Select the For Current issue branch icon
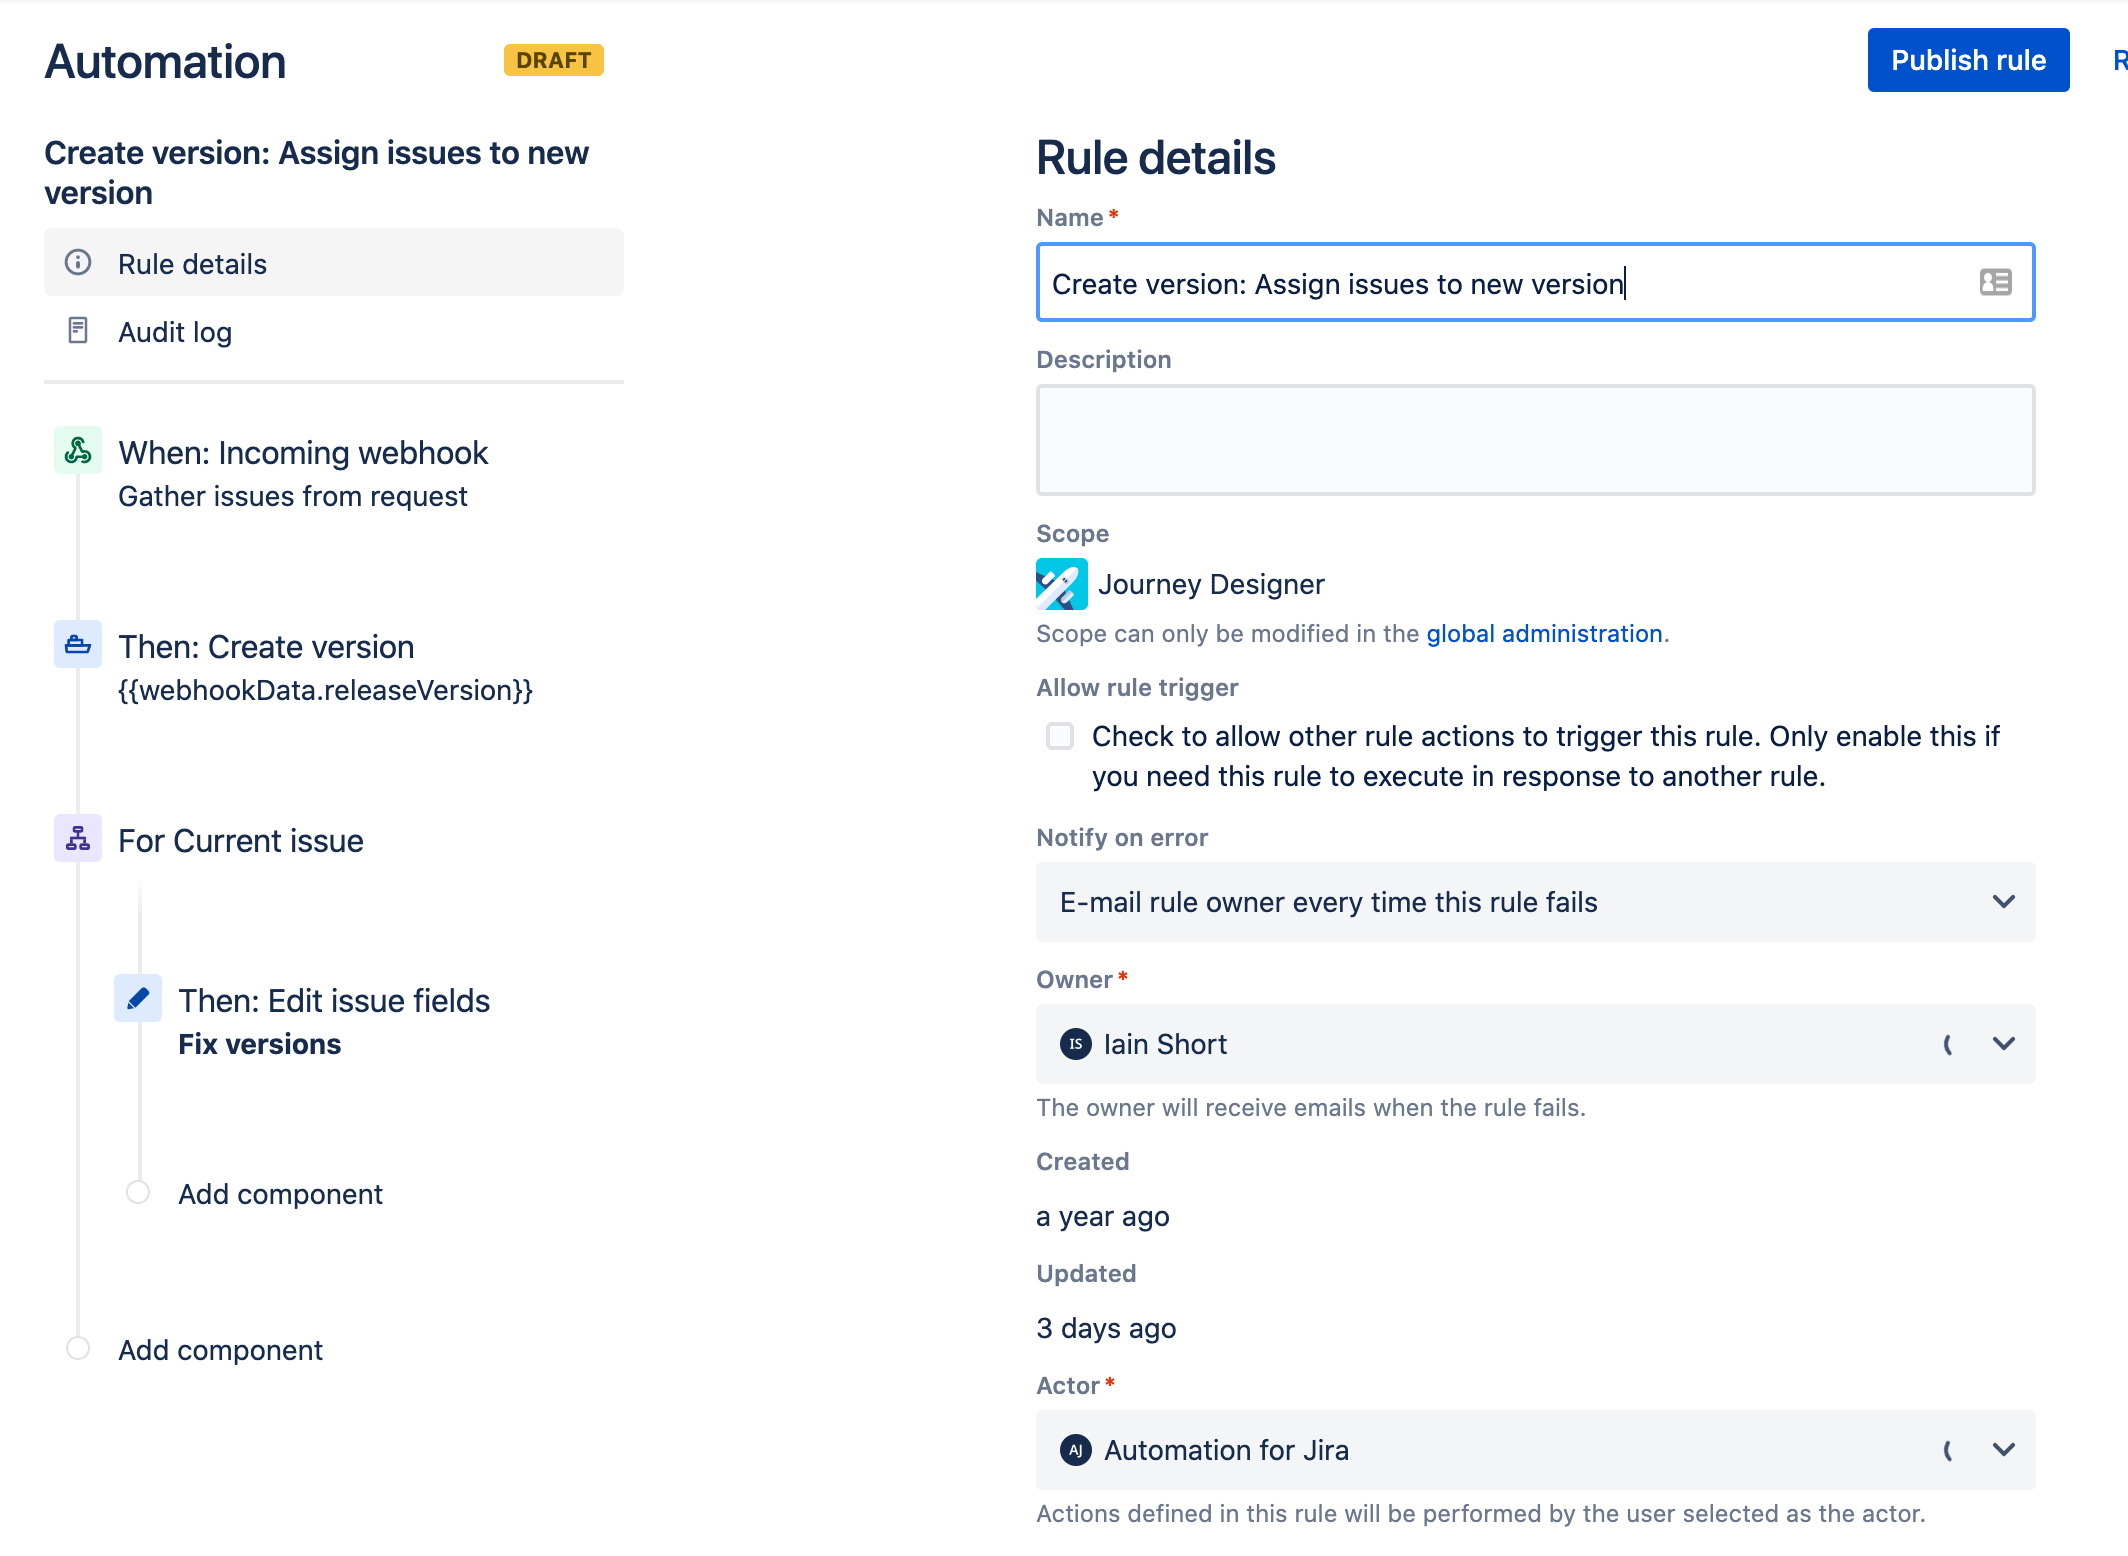This screenshot has width=2128, height=1556. [78, 839]
